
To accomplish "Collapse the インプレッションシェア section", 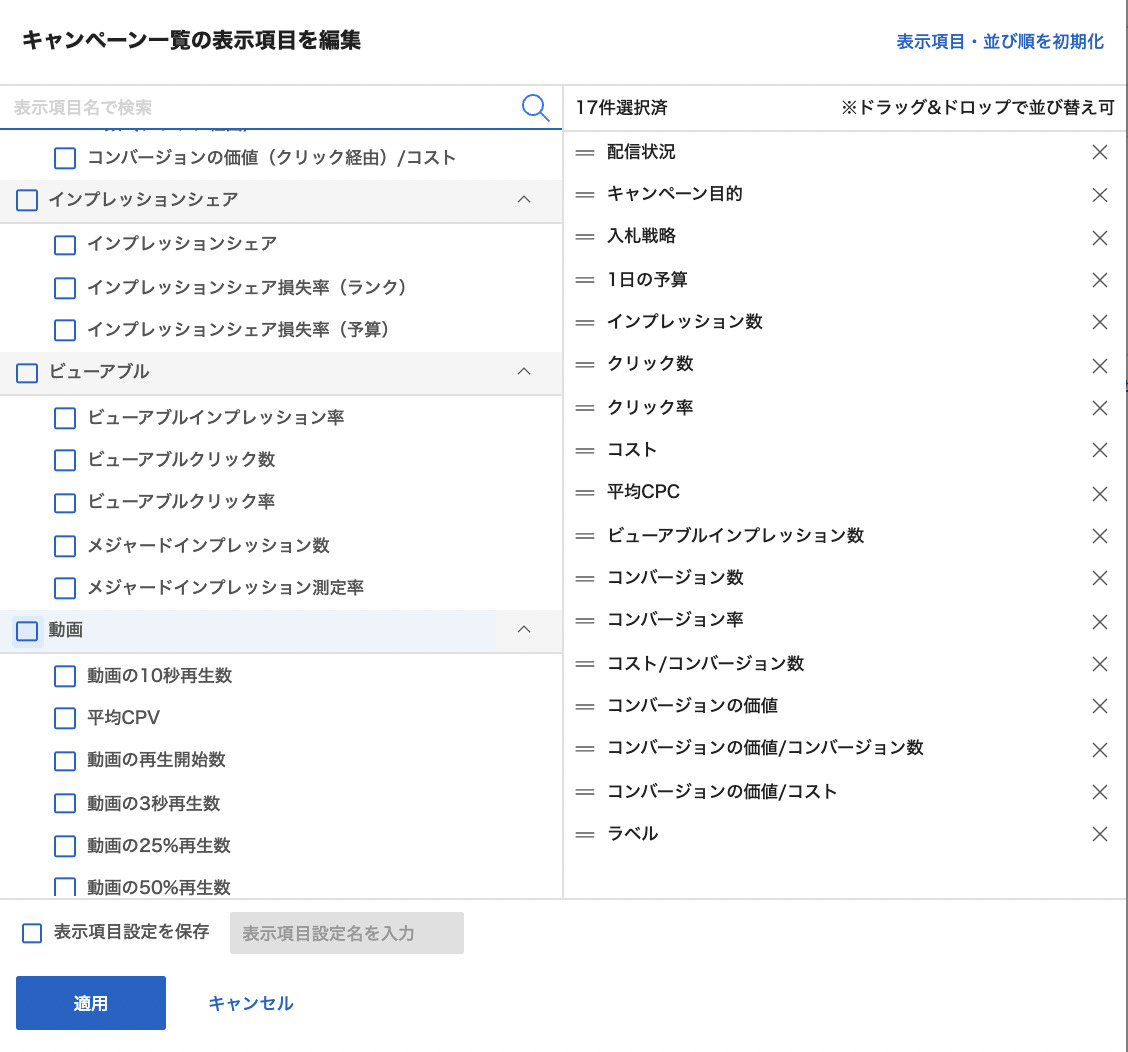I will [523, 200].
